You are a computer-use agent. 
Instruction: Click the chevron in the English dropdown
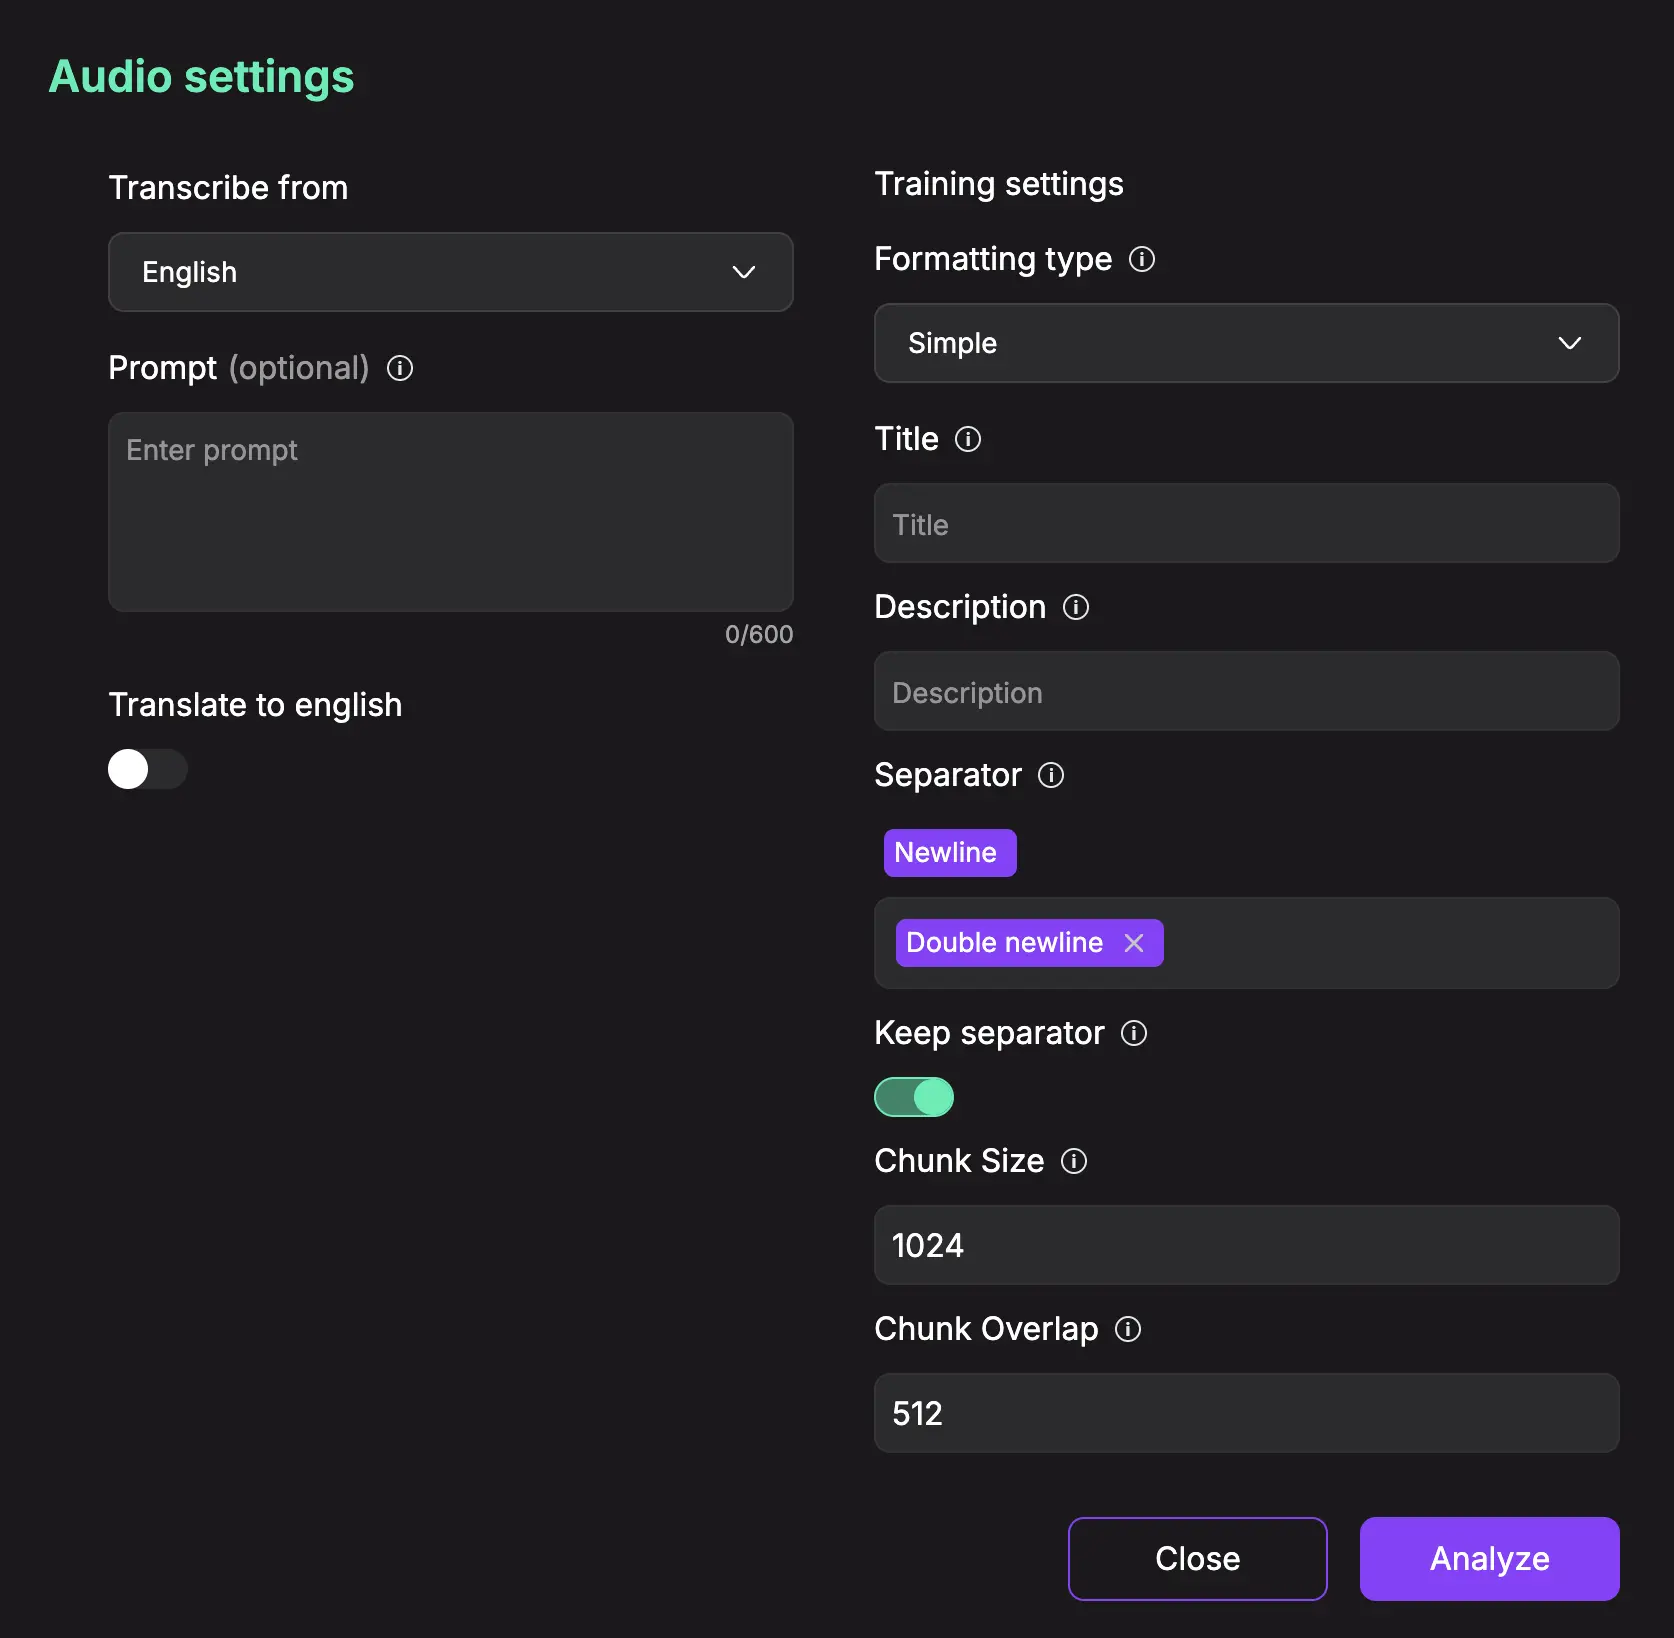[x=743, y=272]
